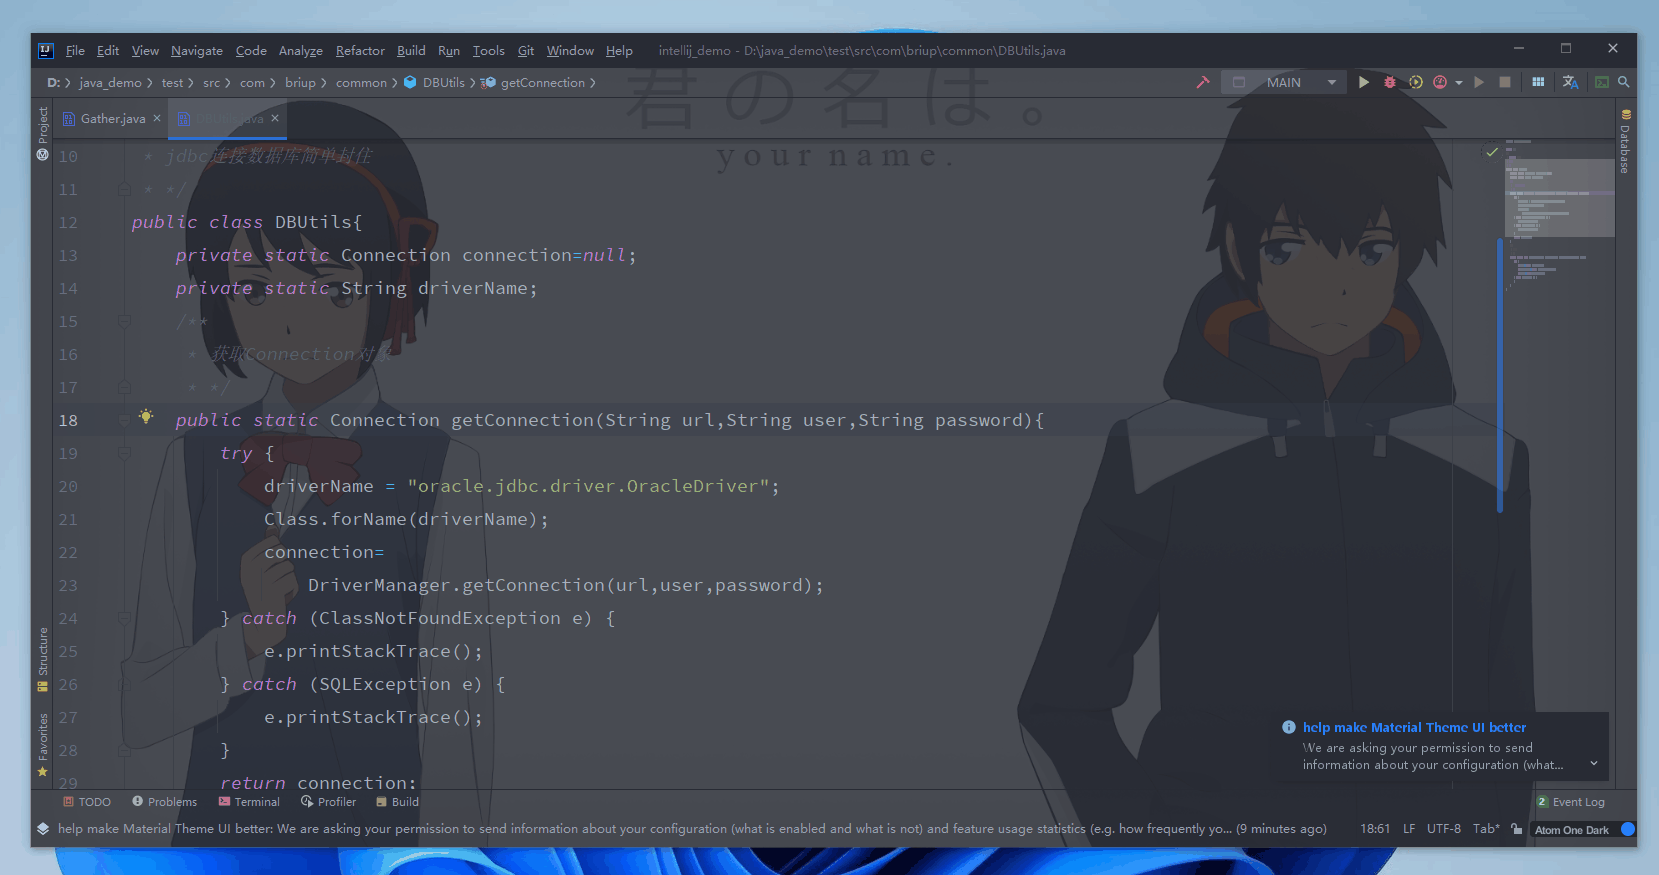Toggle the Javadoc comment fold on line 15

click(x=125, y=321)
